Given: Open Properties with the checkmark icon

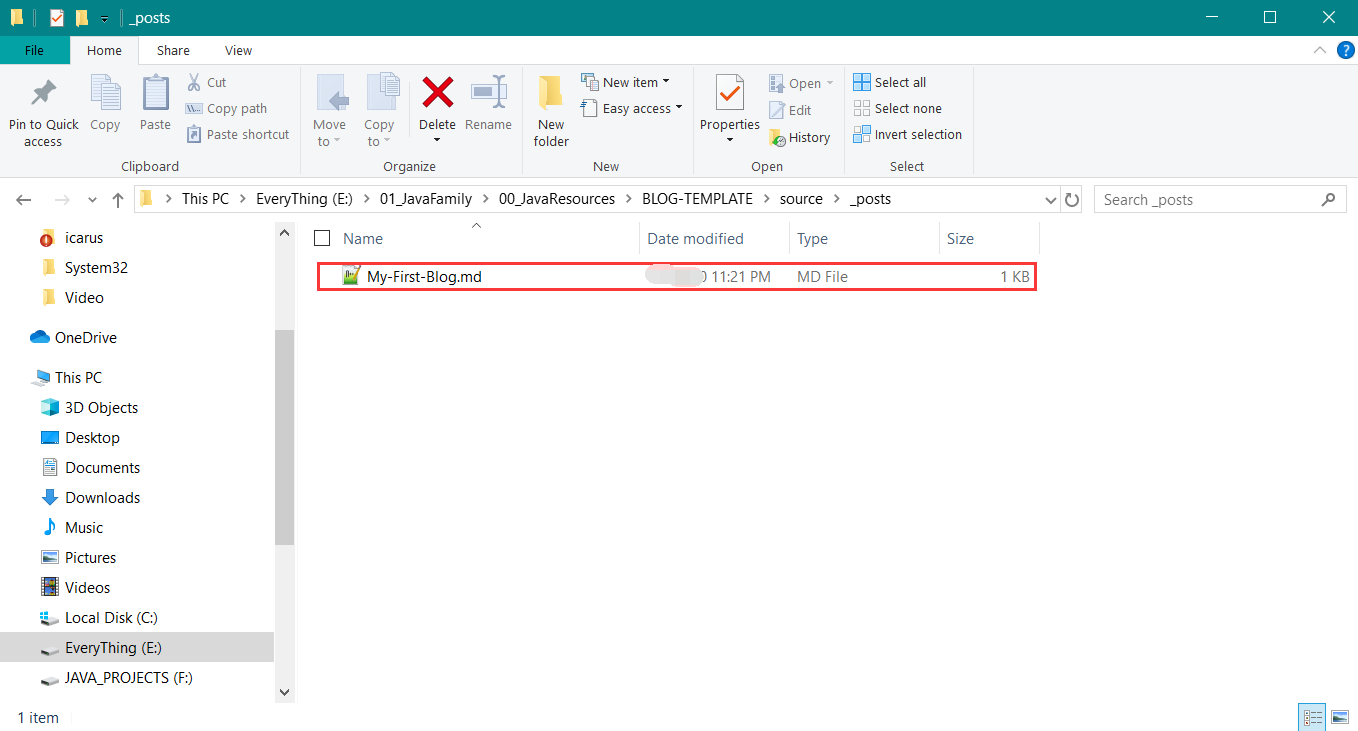Looking at the screenshot, I should [x=729, y=96].
